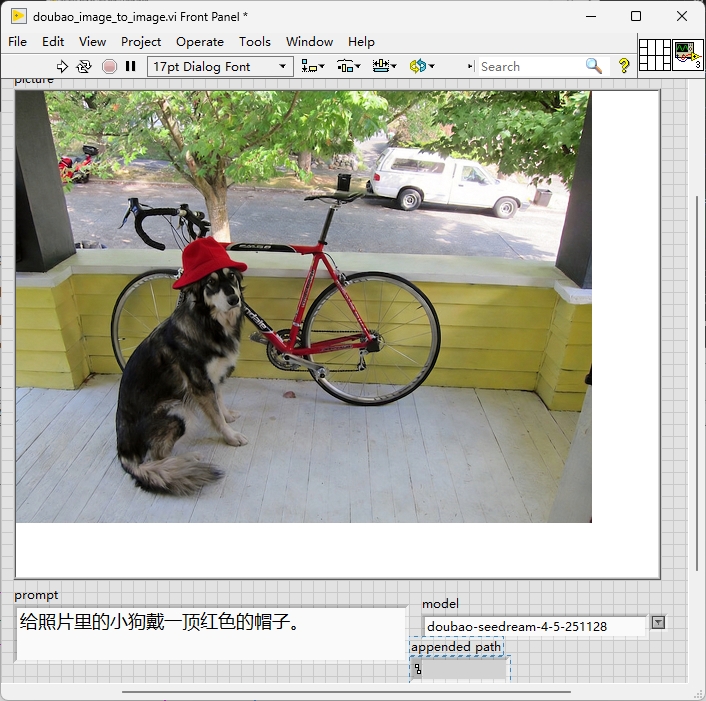Open the Tools menu
Screen dimensions: 706x701
pyautogui.click(x=255, y=41)
